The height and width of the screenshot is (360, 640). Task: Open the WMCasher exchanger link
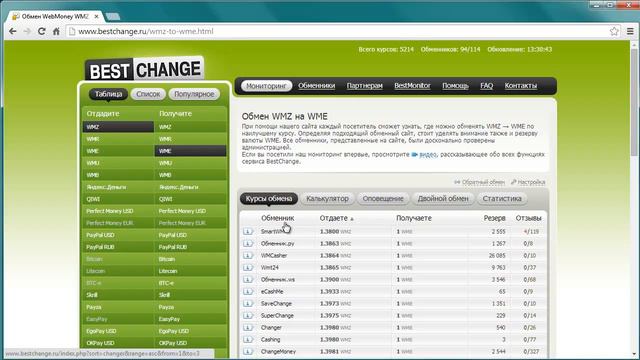click(x=274, y=256)
